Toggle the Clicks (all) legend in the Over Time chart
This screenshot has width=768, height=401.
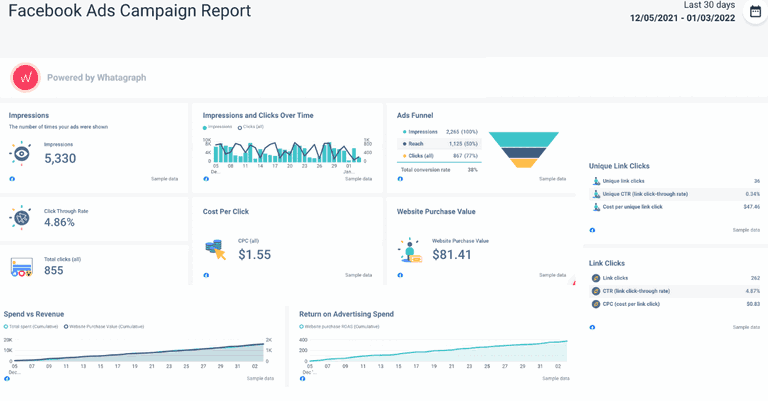253,127
